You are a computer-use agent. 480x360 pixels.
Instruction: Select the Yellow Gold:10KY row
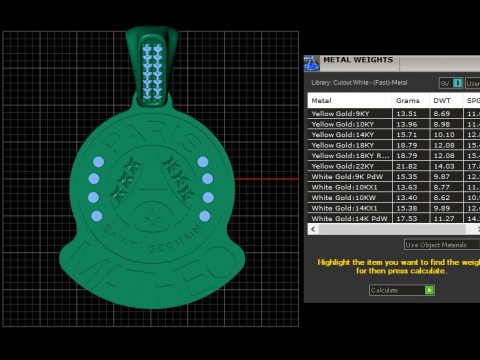tap(394, 124)
